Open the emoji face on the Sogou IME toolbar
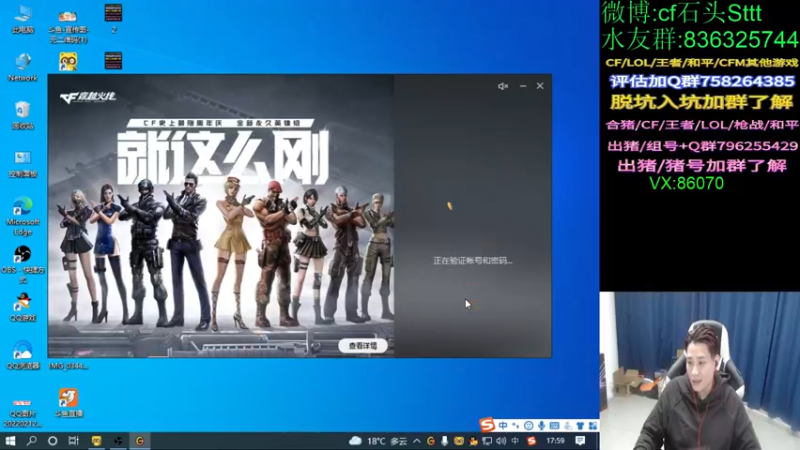Screen dimensions: 800x450 (x=529, y=425)
